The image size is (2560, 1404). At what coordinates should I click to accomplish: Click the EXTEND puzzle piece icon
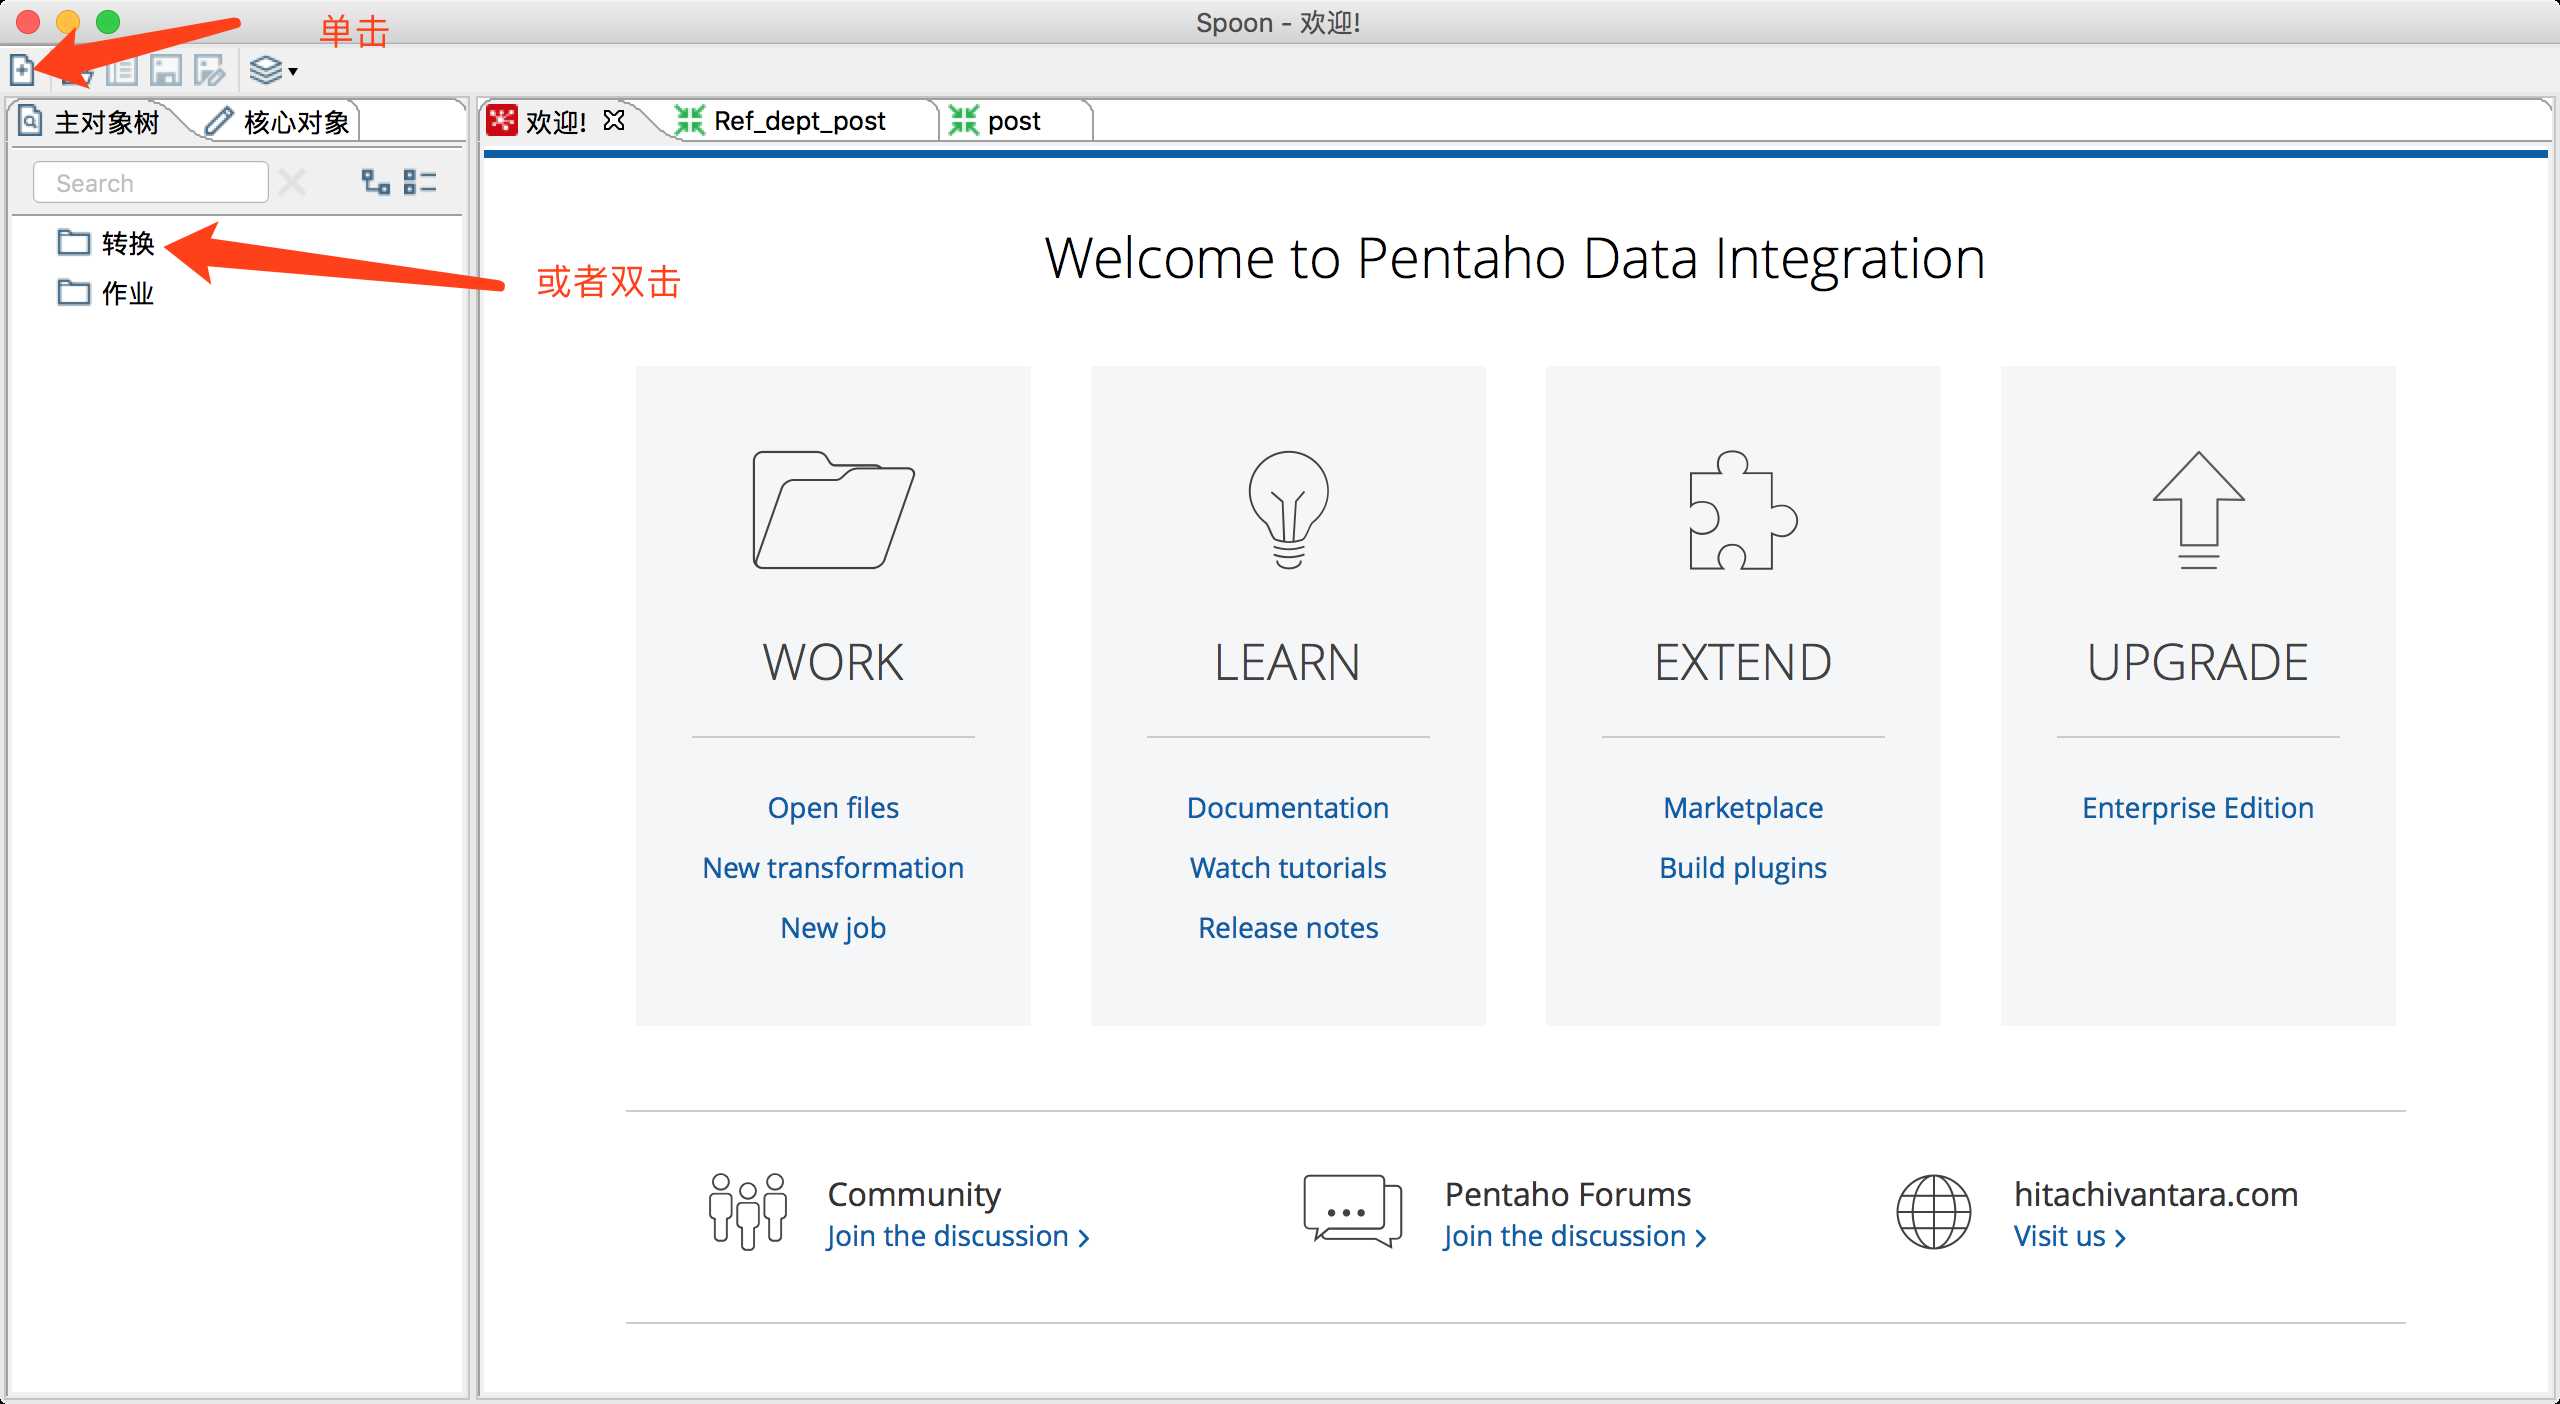click(x=1743, y=510)
